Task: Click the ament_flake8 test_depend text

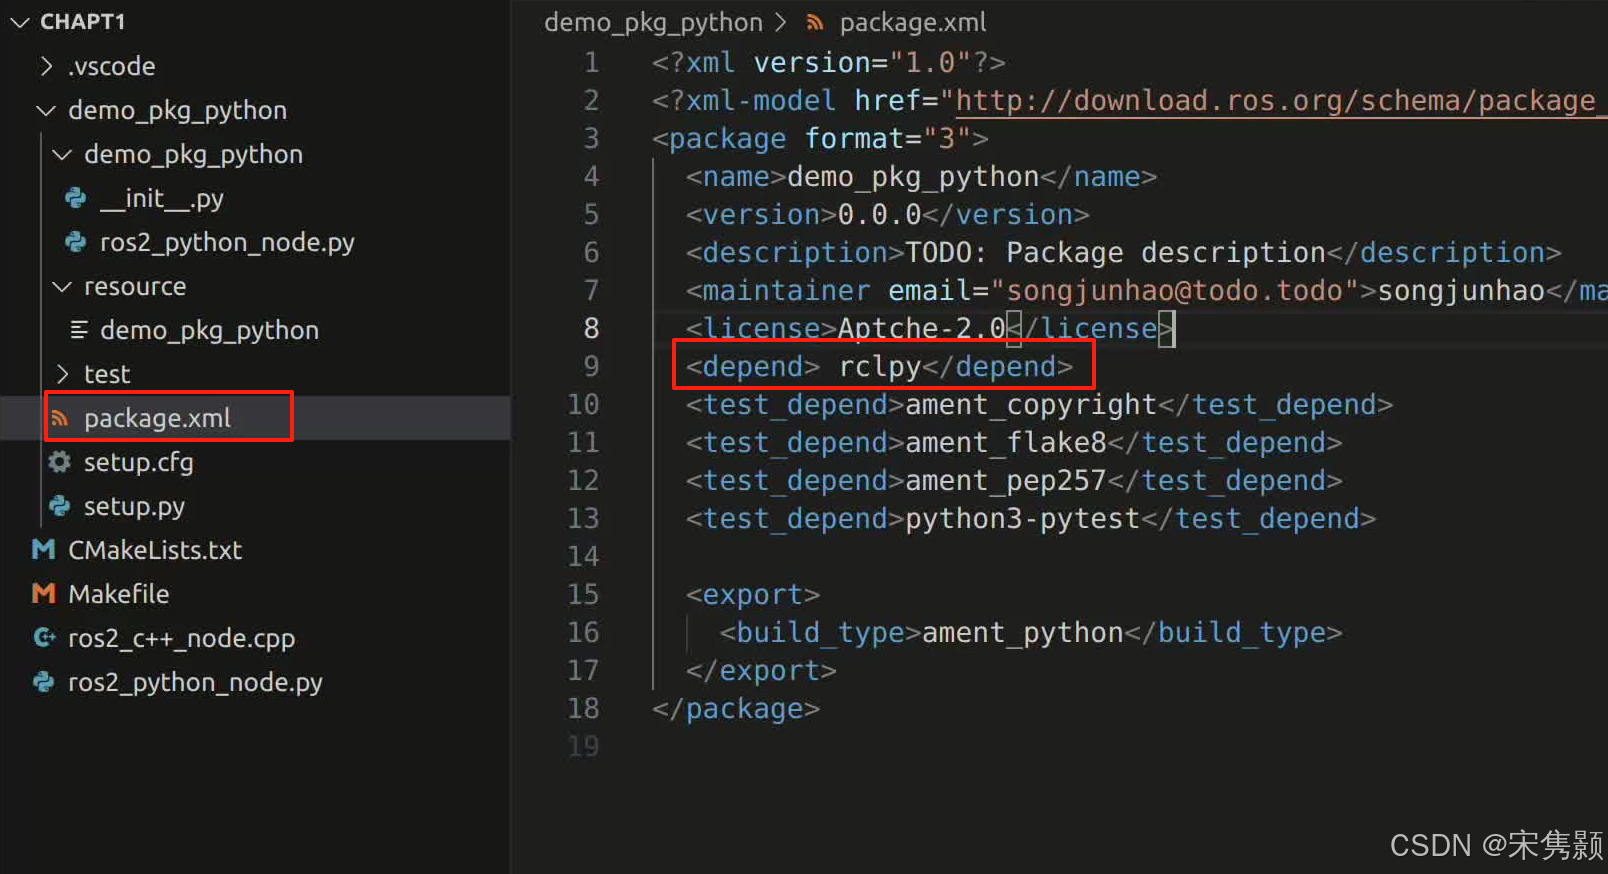Action: pyautogui.click(x=1005, y=443)
